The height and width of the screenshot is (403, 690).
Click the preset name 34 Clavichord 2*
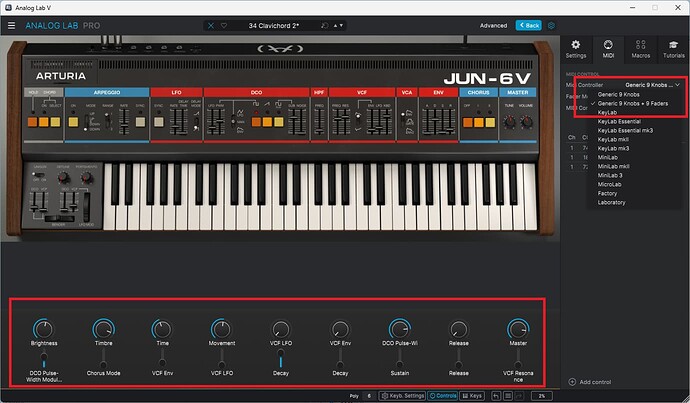pyautogui.click(x=273, y=26)
